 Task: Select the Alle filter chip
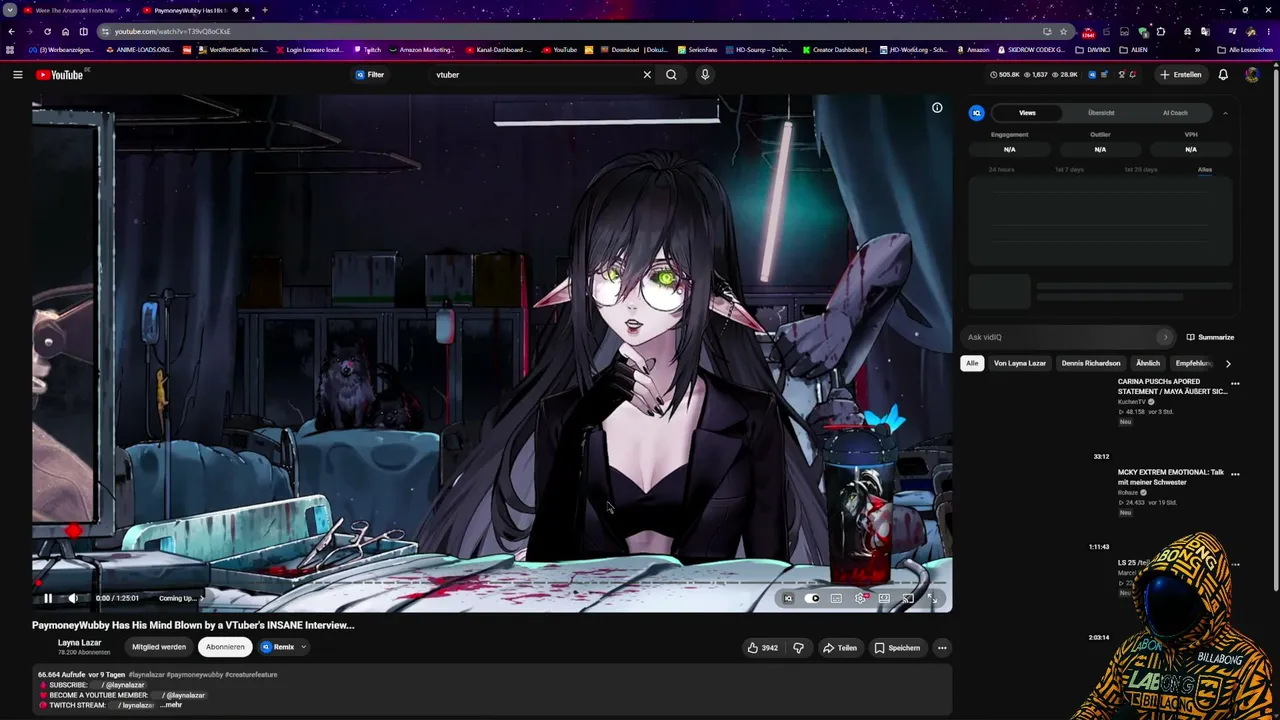point(971,363)
